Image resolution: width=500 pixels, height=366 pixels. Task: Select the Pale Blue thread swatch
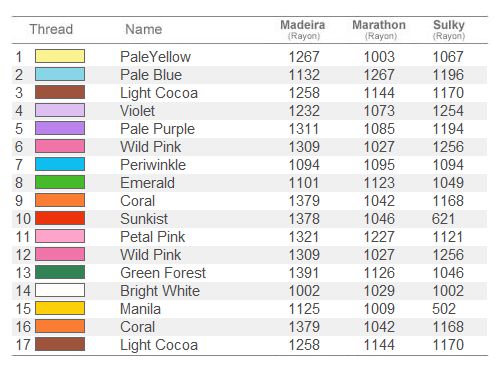(x=60, y=74)
